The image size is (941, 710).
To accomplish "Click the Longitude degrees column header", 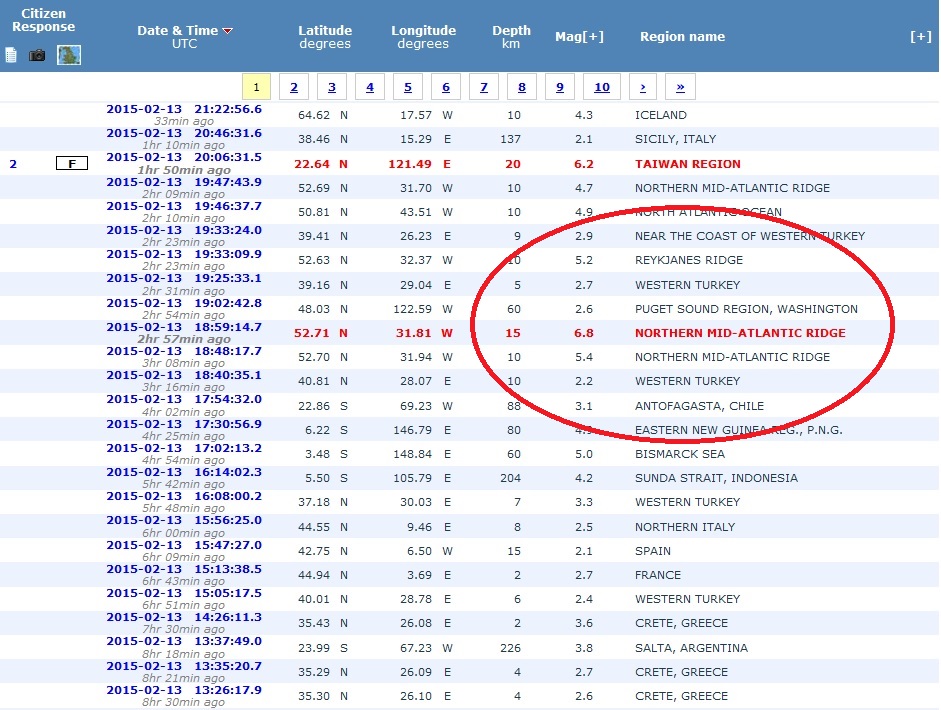I will (423, 37).
